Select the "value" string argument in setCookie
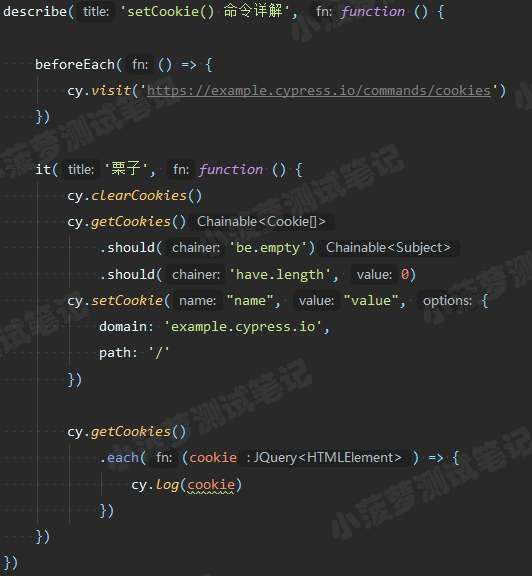 (x=371, y=300)
